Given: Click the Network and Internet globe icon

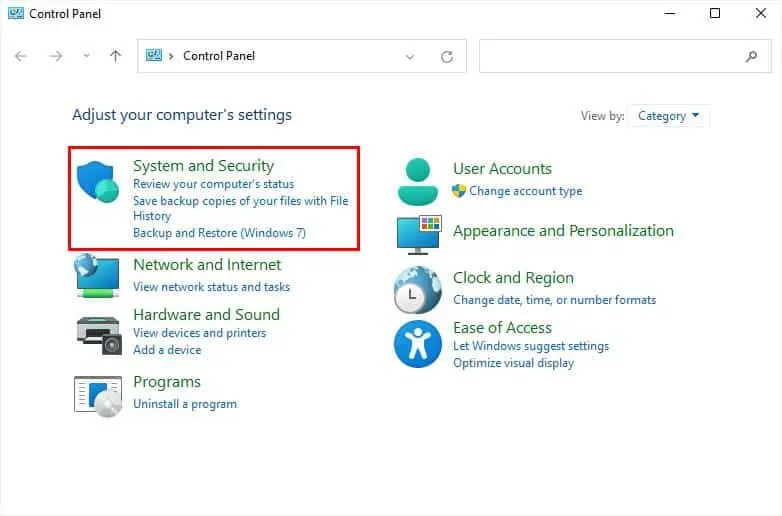Looking at the screenshot, I should point(97,275).
